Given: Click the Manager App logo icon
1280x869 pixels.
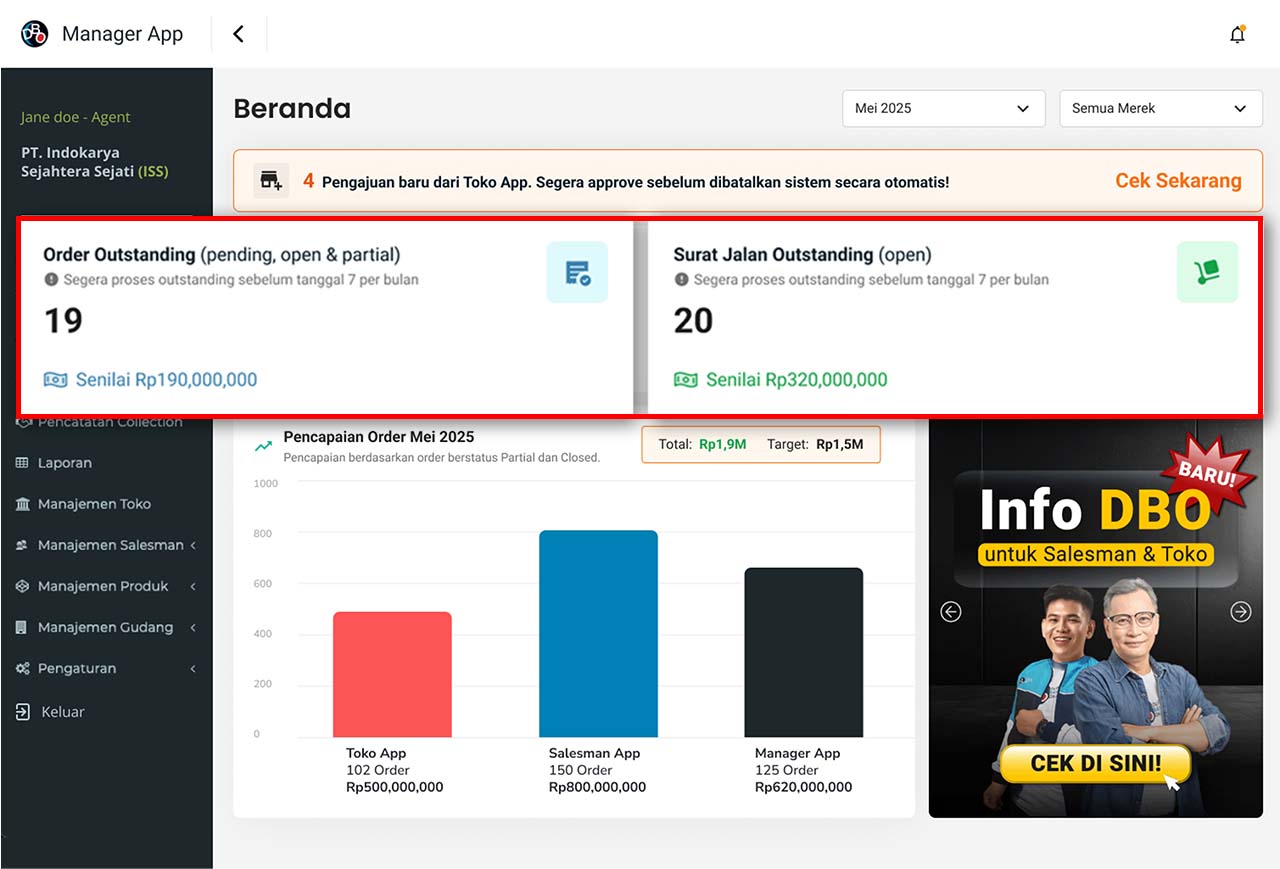Looking at the screenshot, I should 35,34.
